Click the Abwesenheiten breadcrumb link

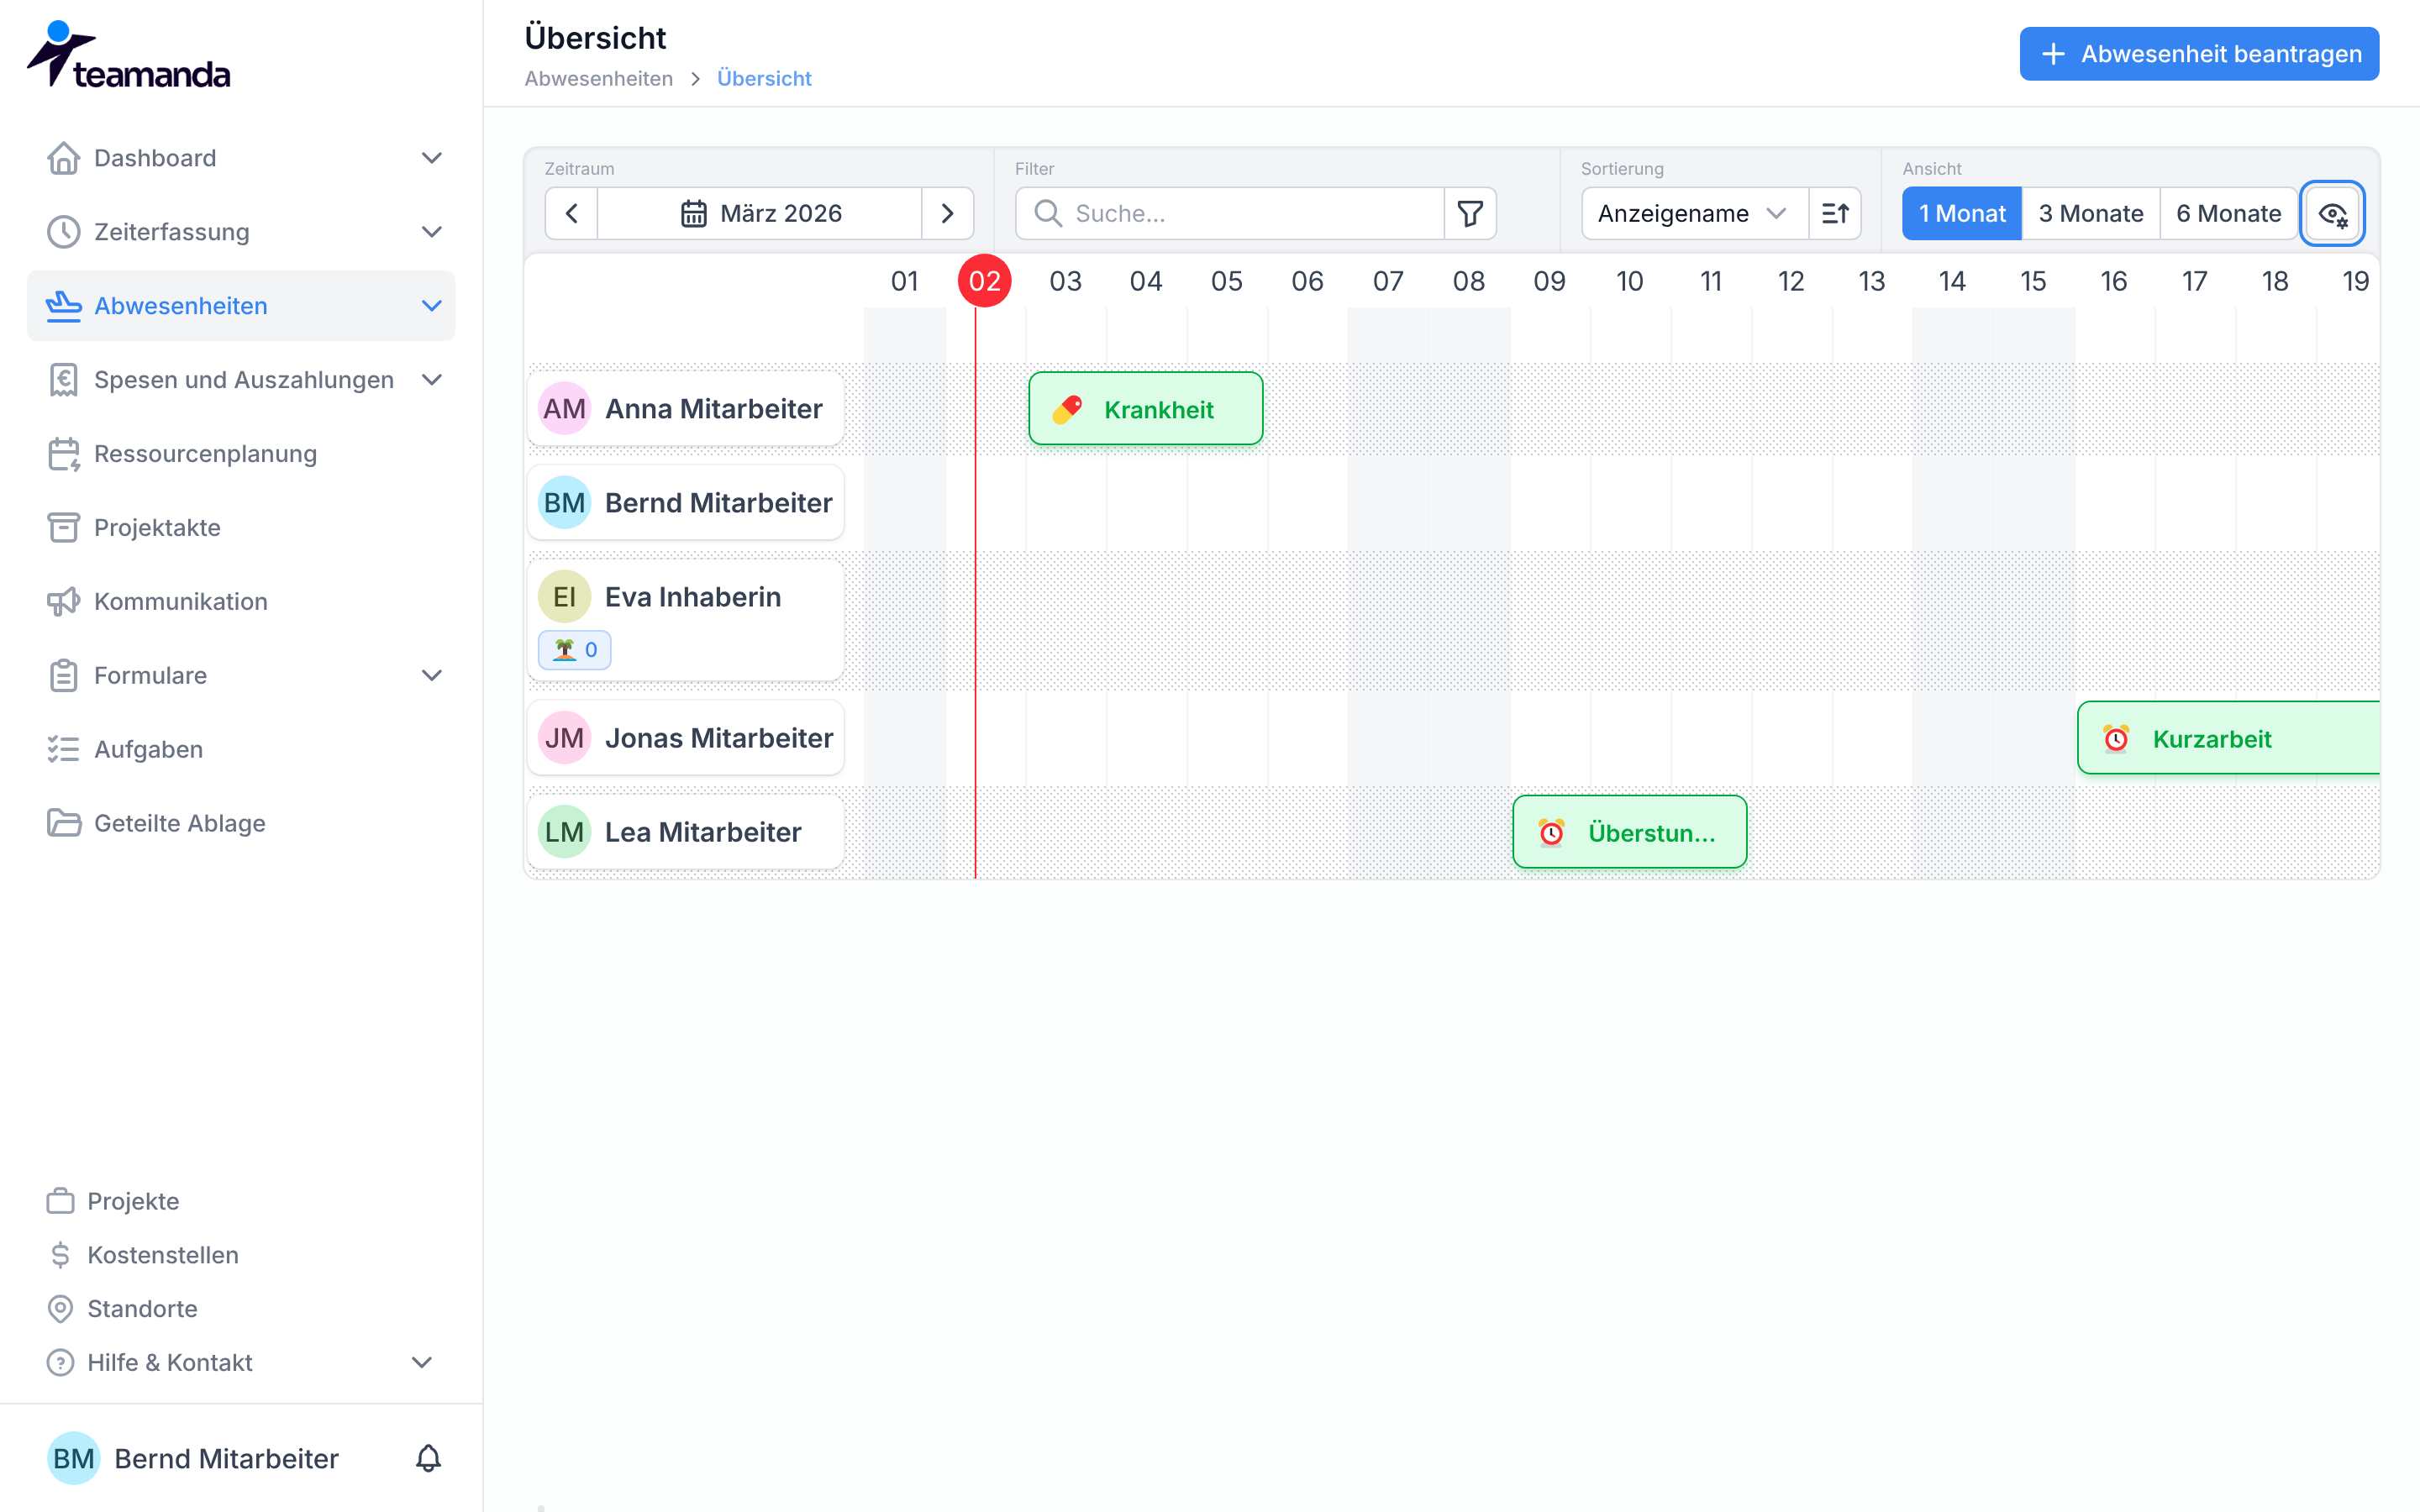tap(599, 79)
